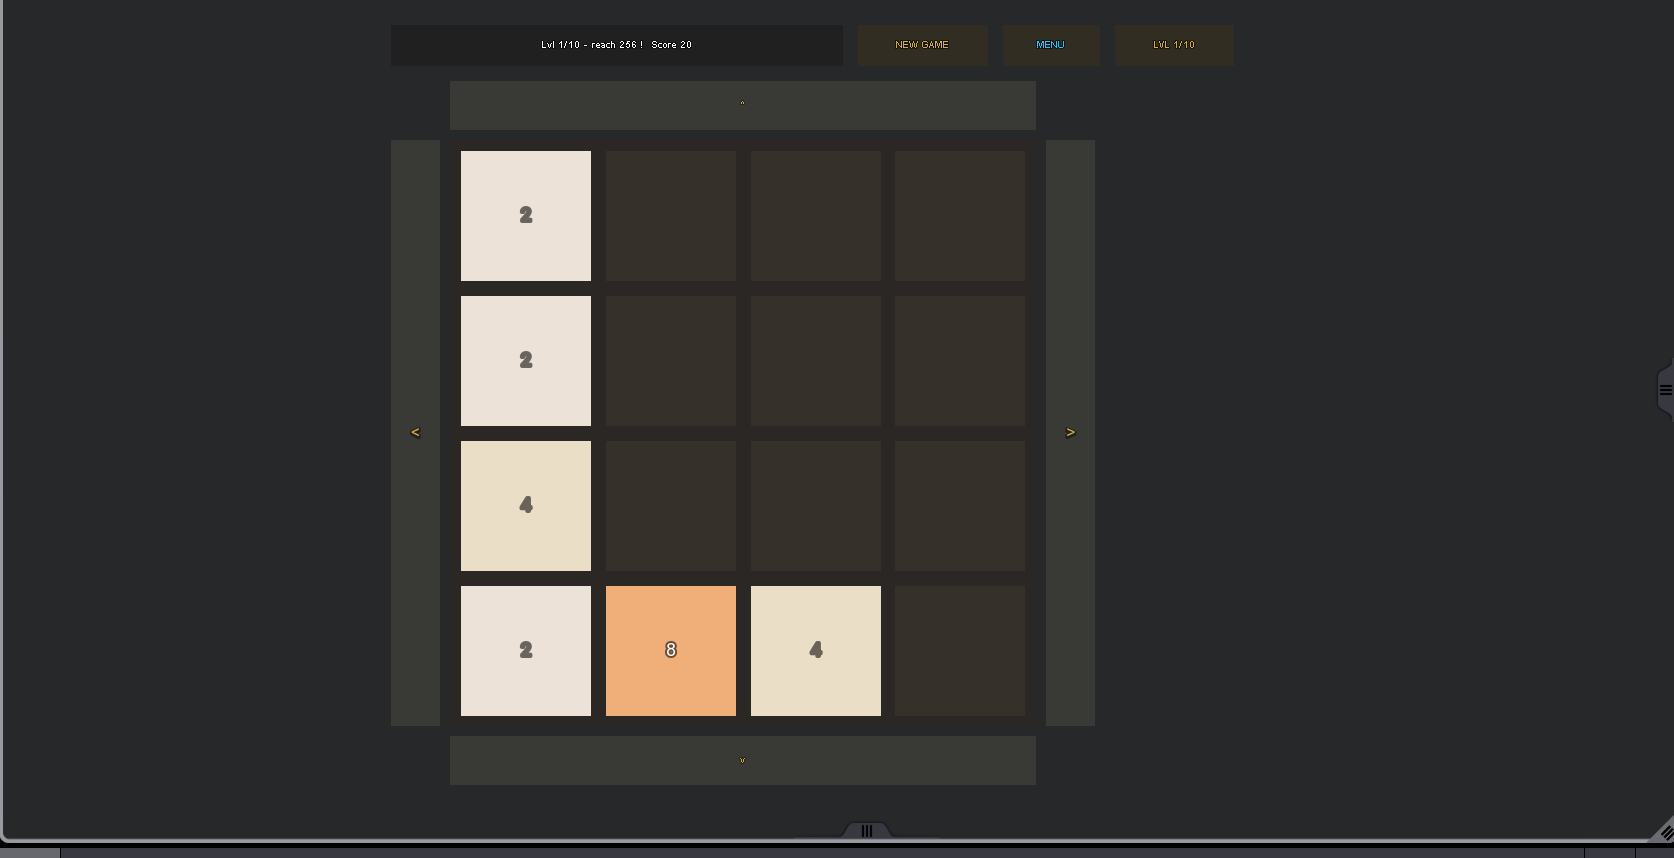
Task: Click the 4 tile in the third row
Action: (x=526, y=506)
